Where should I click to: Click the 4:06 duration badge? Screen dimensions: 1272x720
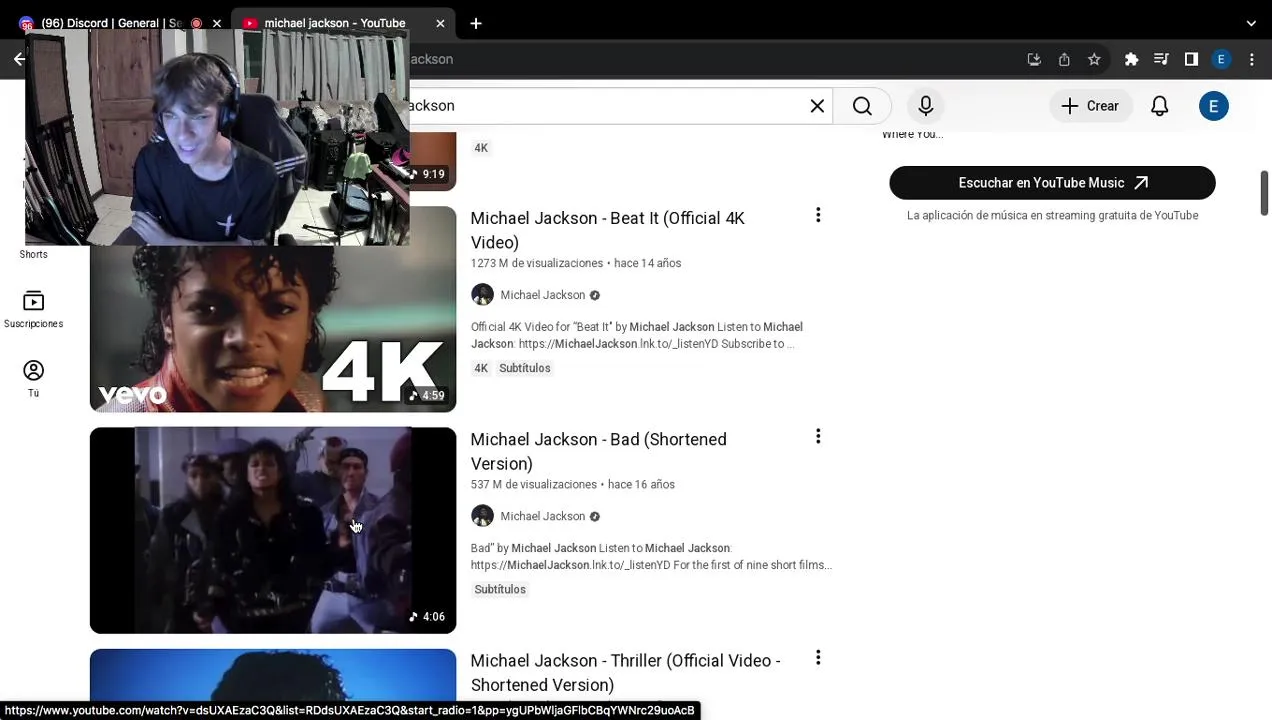click(427, 616)
